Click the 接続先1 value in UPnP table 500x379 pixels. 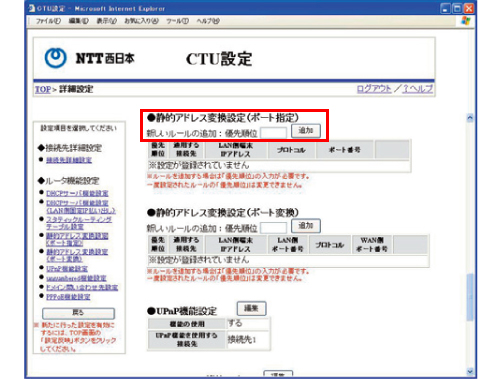(242, 340)
